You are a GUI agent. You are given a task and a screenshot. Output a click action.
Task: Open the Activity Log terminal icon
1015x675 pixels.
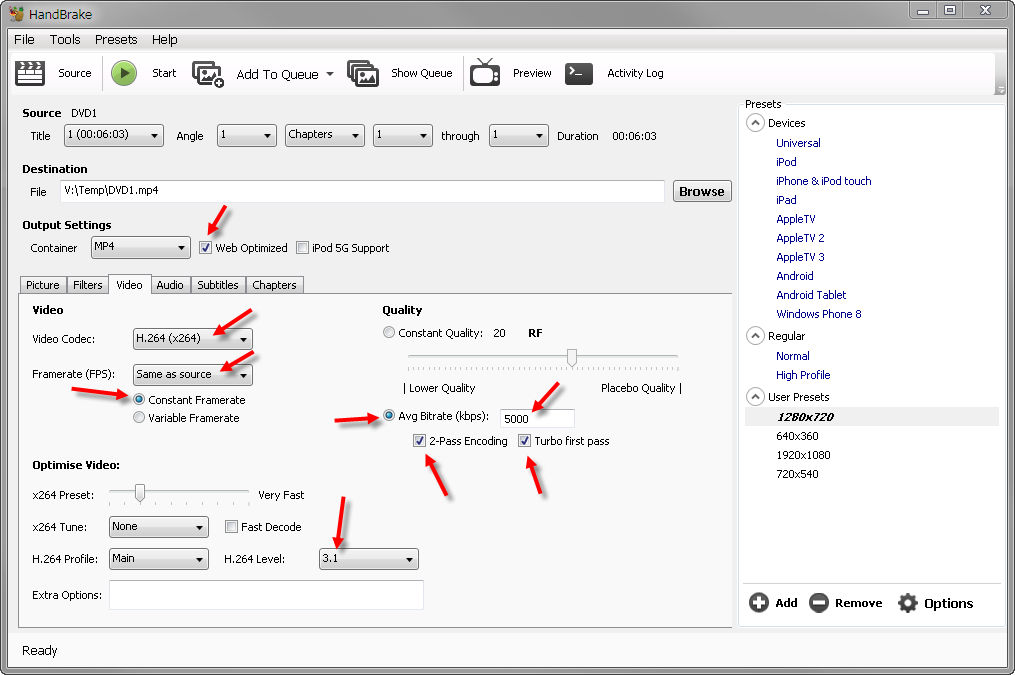[x=579, y=73]
